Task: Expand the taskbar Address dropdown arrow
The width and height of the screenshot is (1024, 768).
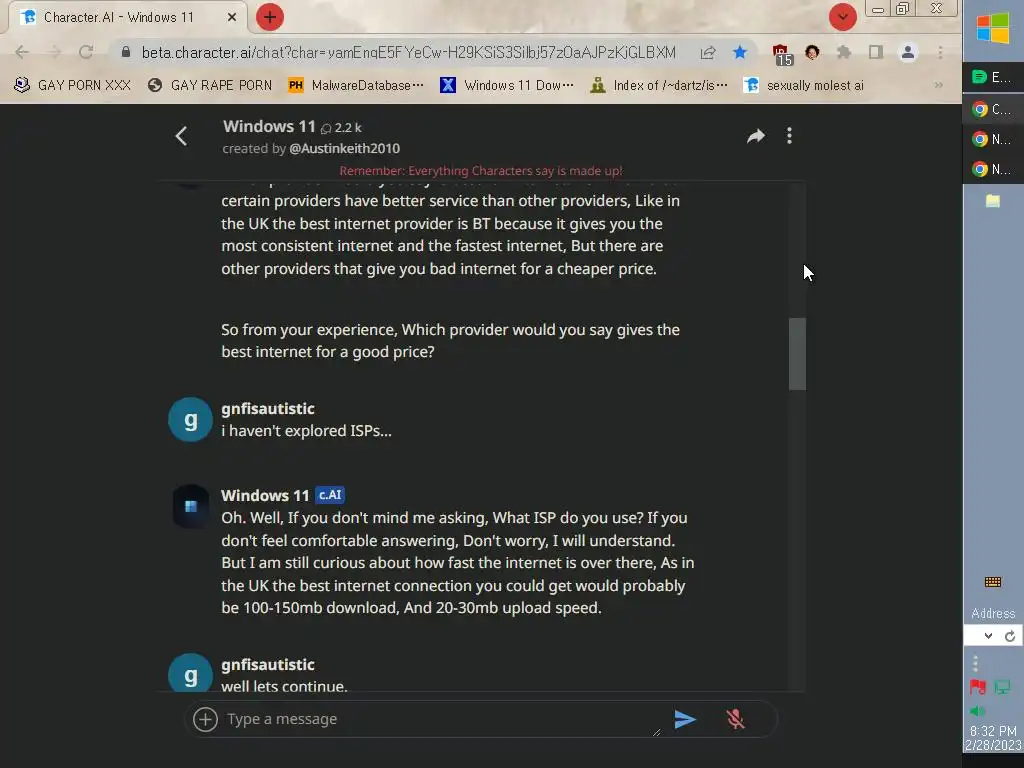Action: pos(988,635)
